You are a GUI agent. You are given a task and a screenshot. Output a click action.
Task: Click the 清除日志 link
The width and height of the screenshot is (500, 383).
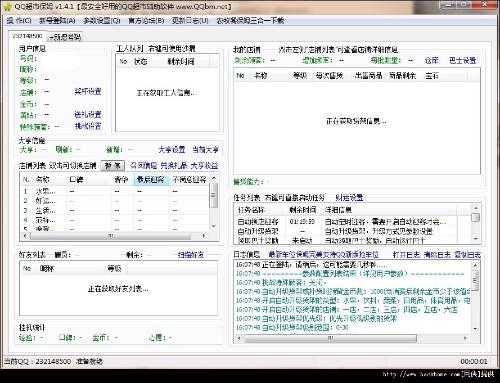pyautogui.click(x=437, y=255)
